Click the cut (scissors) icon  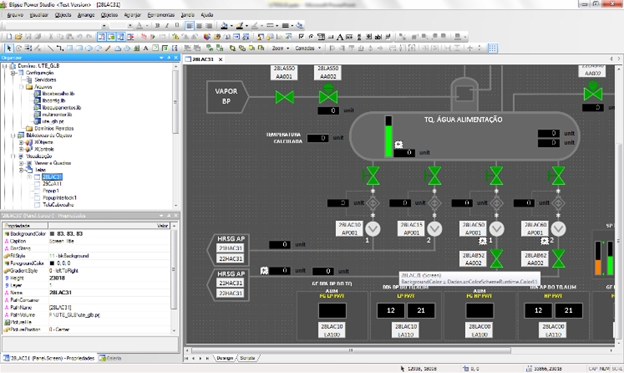[x=51, y=37]
